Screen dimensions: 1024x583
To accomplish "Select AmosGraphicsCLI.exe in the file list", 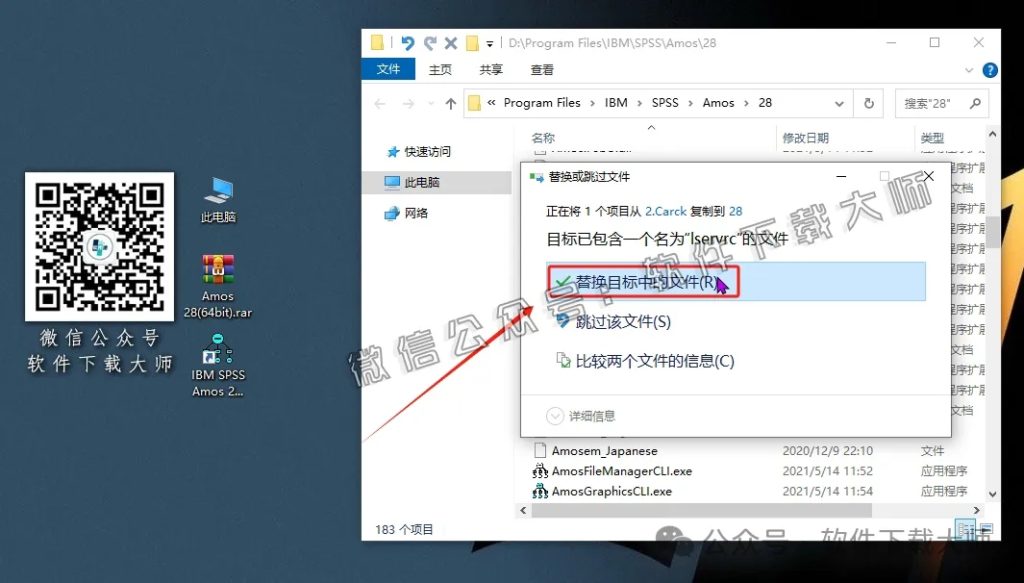I will [x=612, y=491].
